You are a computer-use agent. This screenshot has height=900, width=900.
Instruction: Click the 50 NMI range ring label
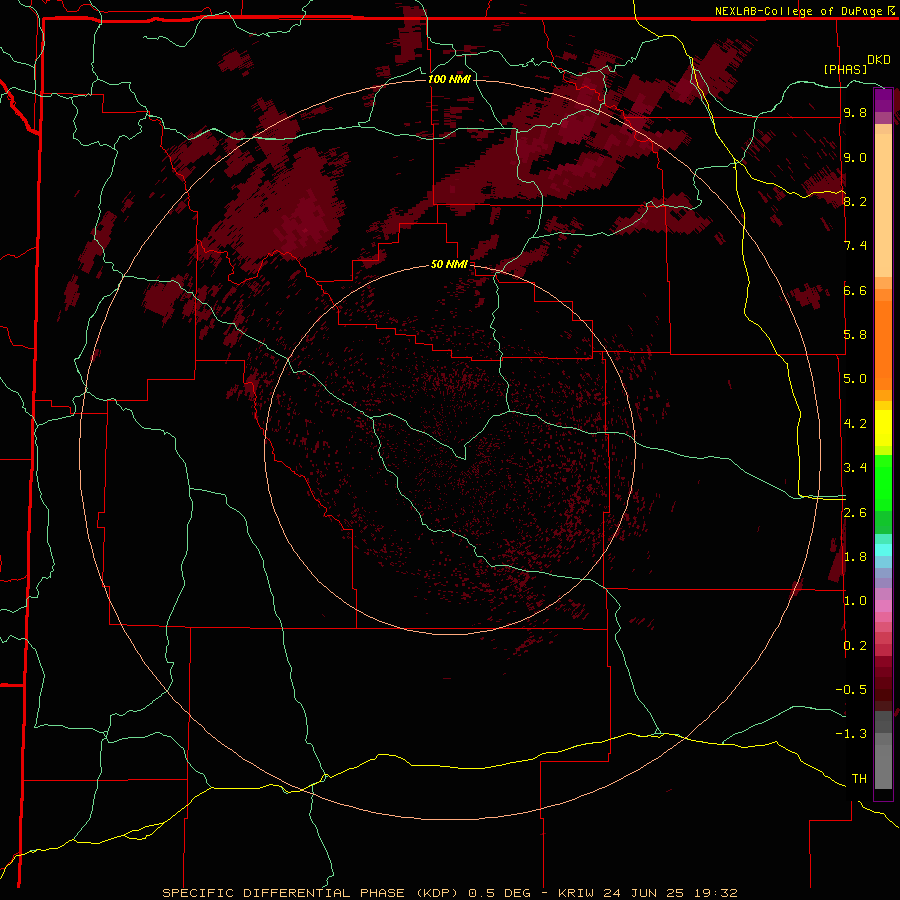(x=449, y=265)
